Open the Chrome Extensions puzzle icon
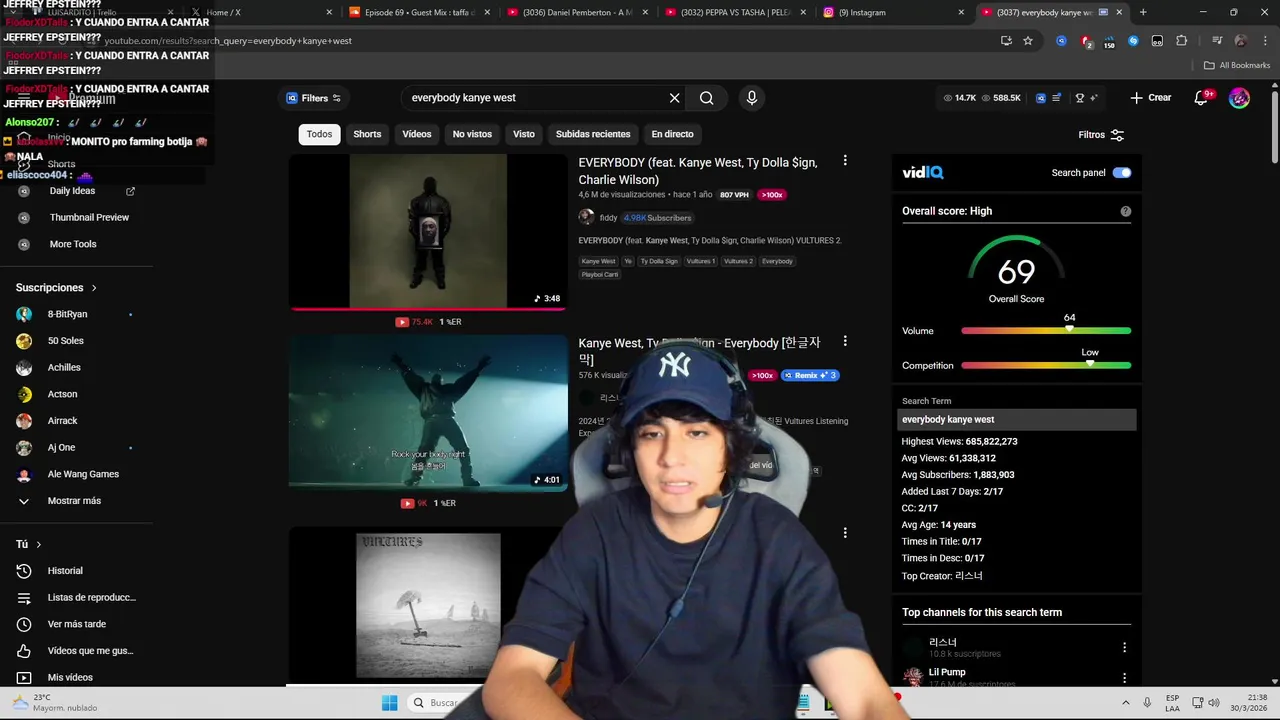Image resolution: width=1280 pixels, height=720 pixels. pyautogui.click(x=1181, y=41)
